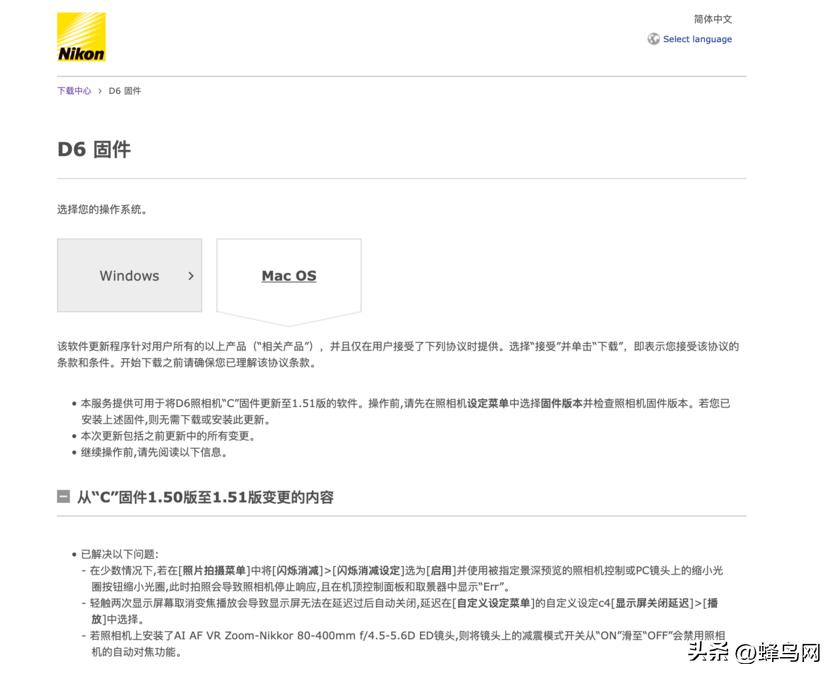Click bold text 闪烁消减设定

[x=369, y=571]
